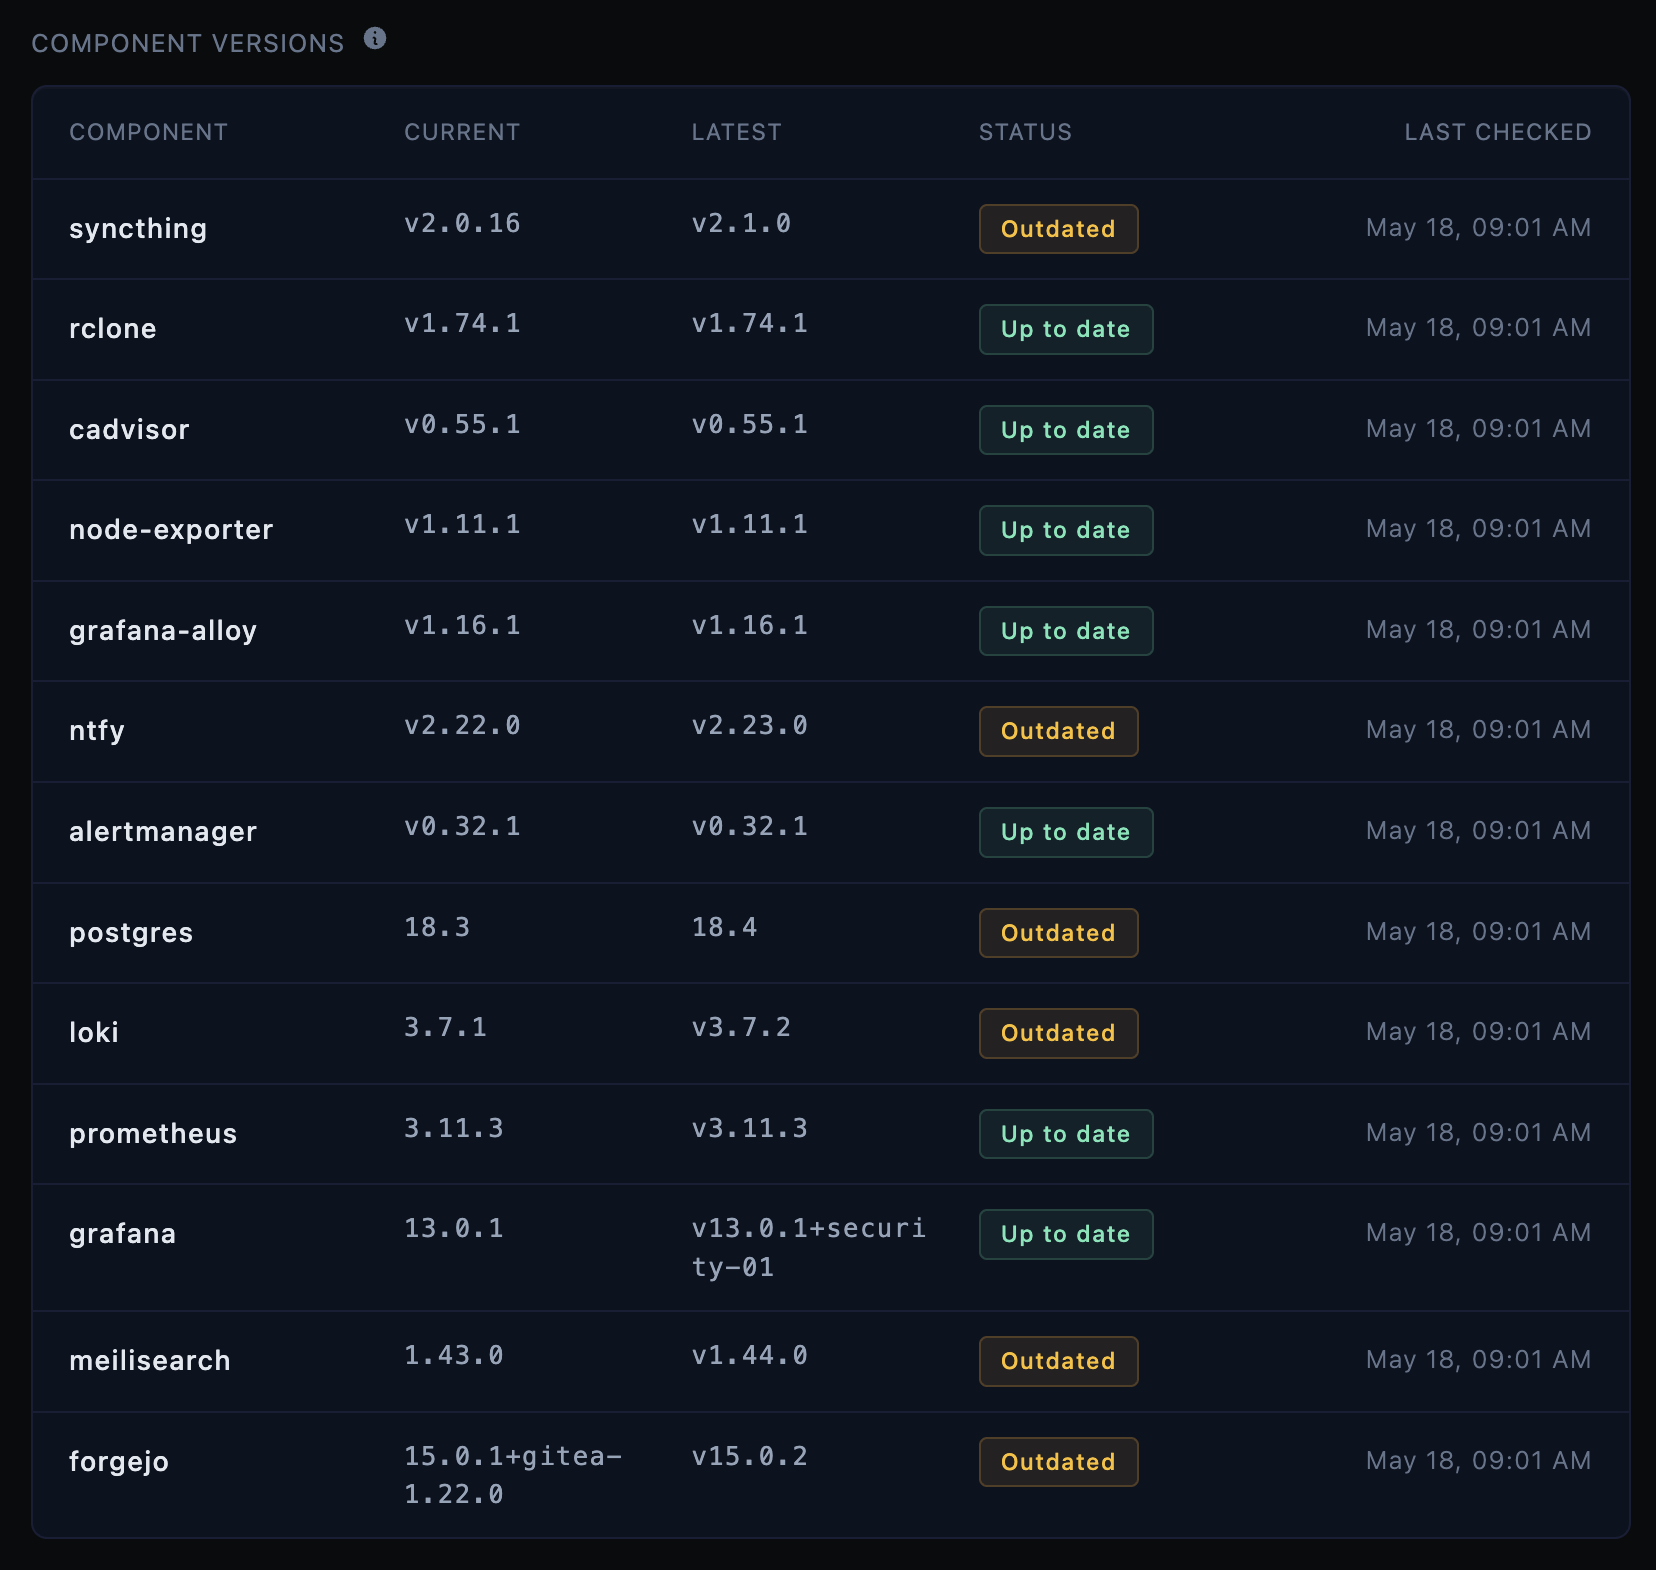Click ntfy current version v2.22.0
Image resolution: width=1656 pixels, height=1570 pixels.
coord(462,725)
